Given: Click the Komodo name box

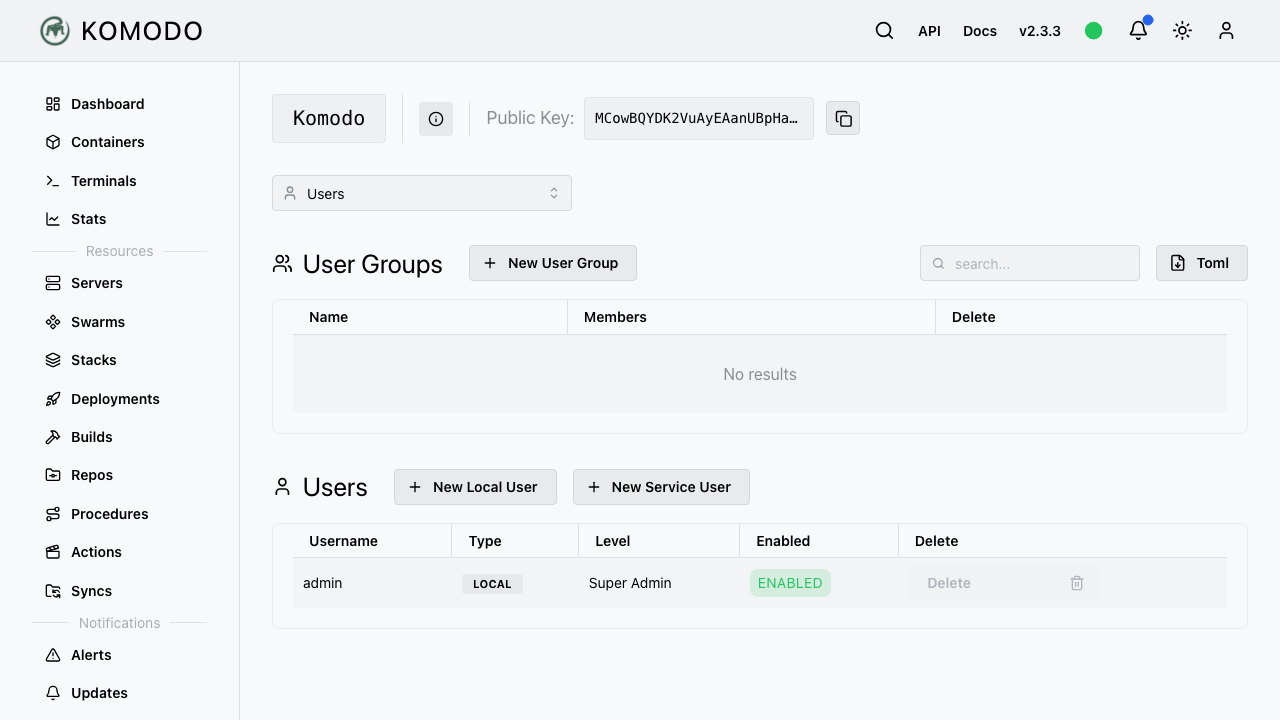Looking at the screenshot, I should pos(329,118).
